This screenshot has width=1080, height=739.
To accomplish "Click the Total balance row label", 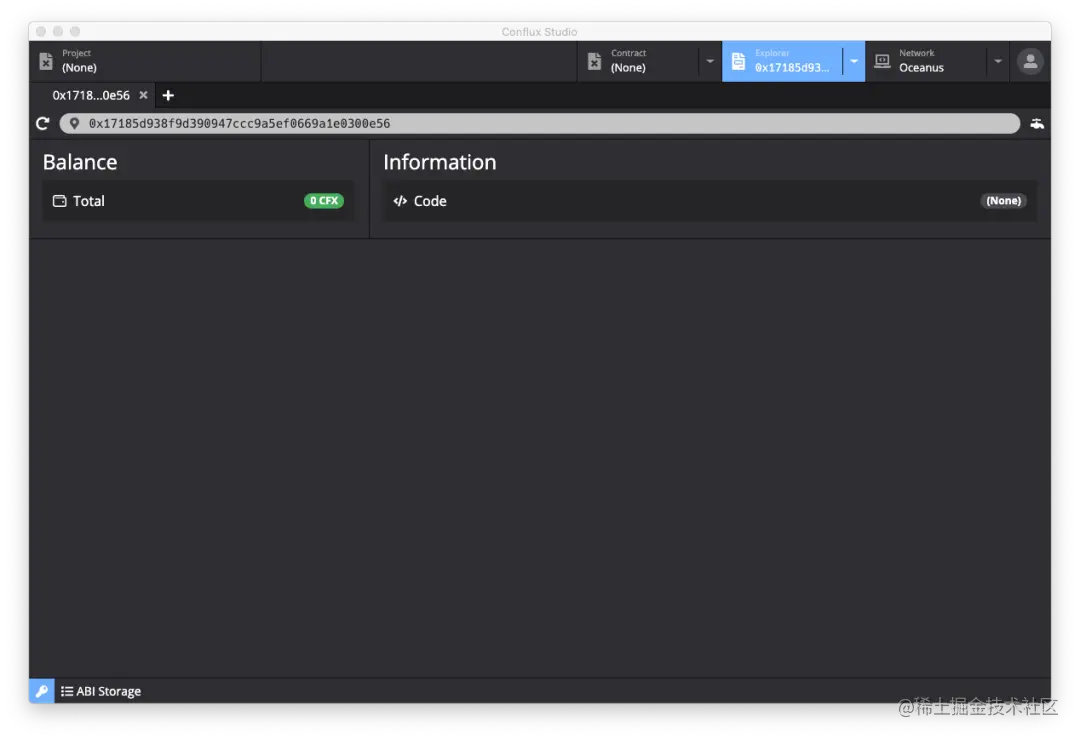I will pyautogui.click(x=89, y=201).
